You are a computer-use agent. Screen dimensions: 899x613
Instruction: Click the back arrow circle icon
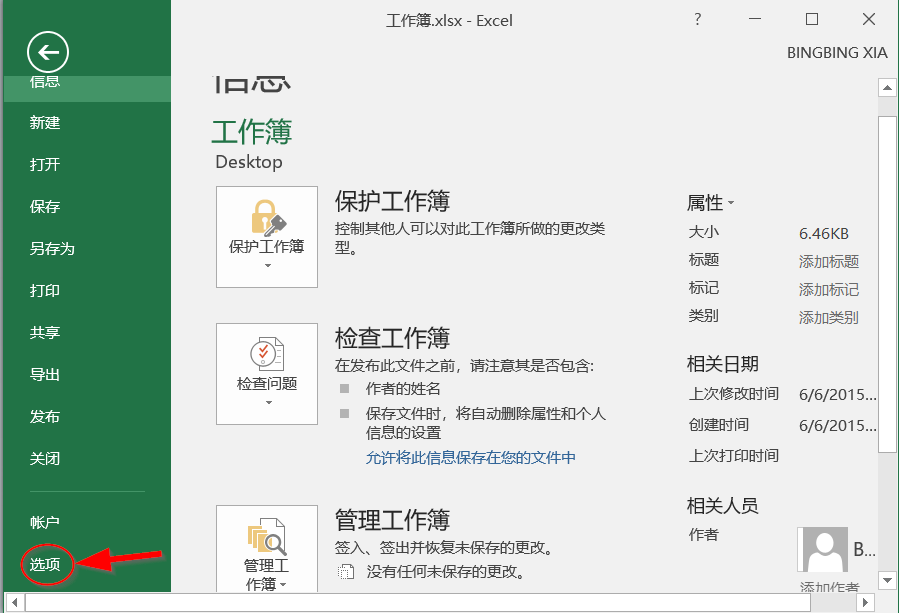pos(48,53)
